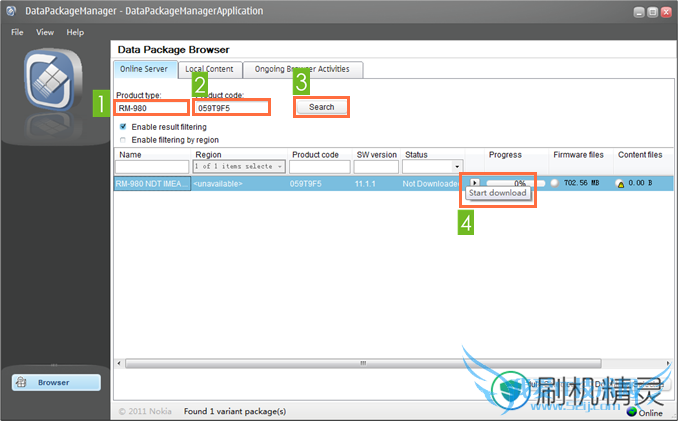Sort by SW version column header
Image resolution: width=678 pixels, height=421 pixels.
376,155
